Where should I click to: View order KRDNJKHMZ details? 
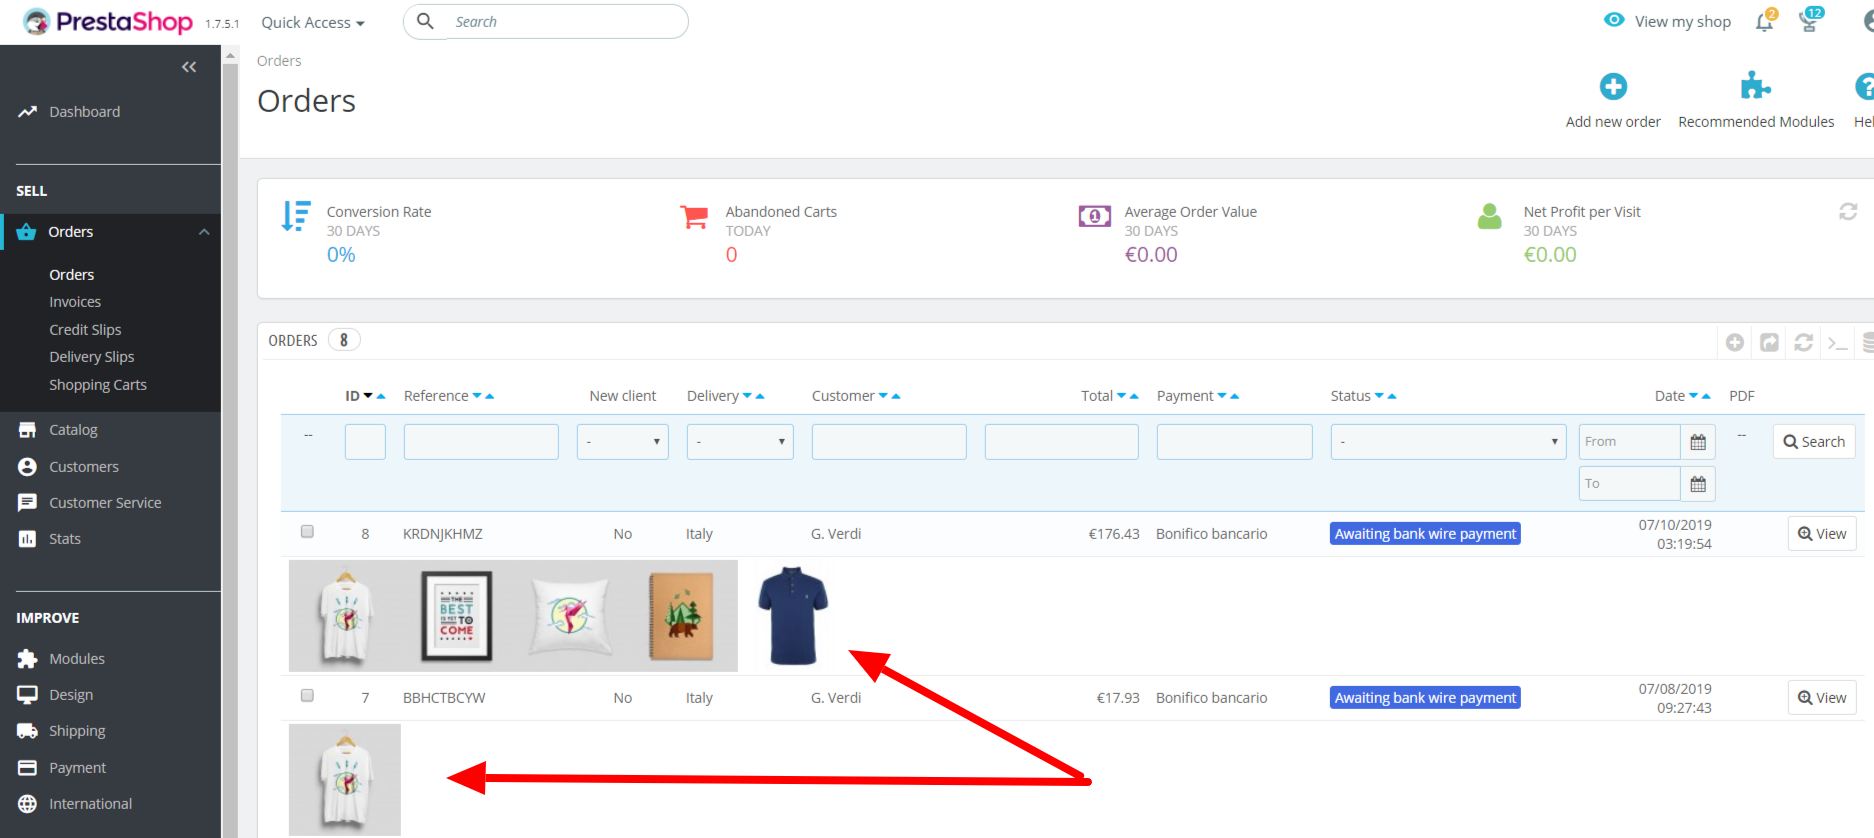[1821, 534]
